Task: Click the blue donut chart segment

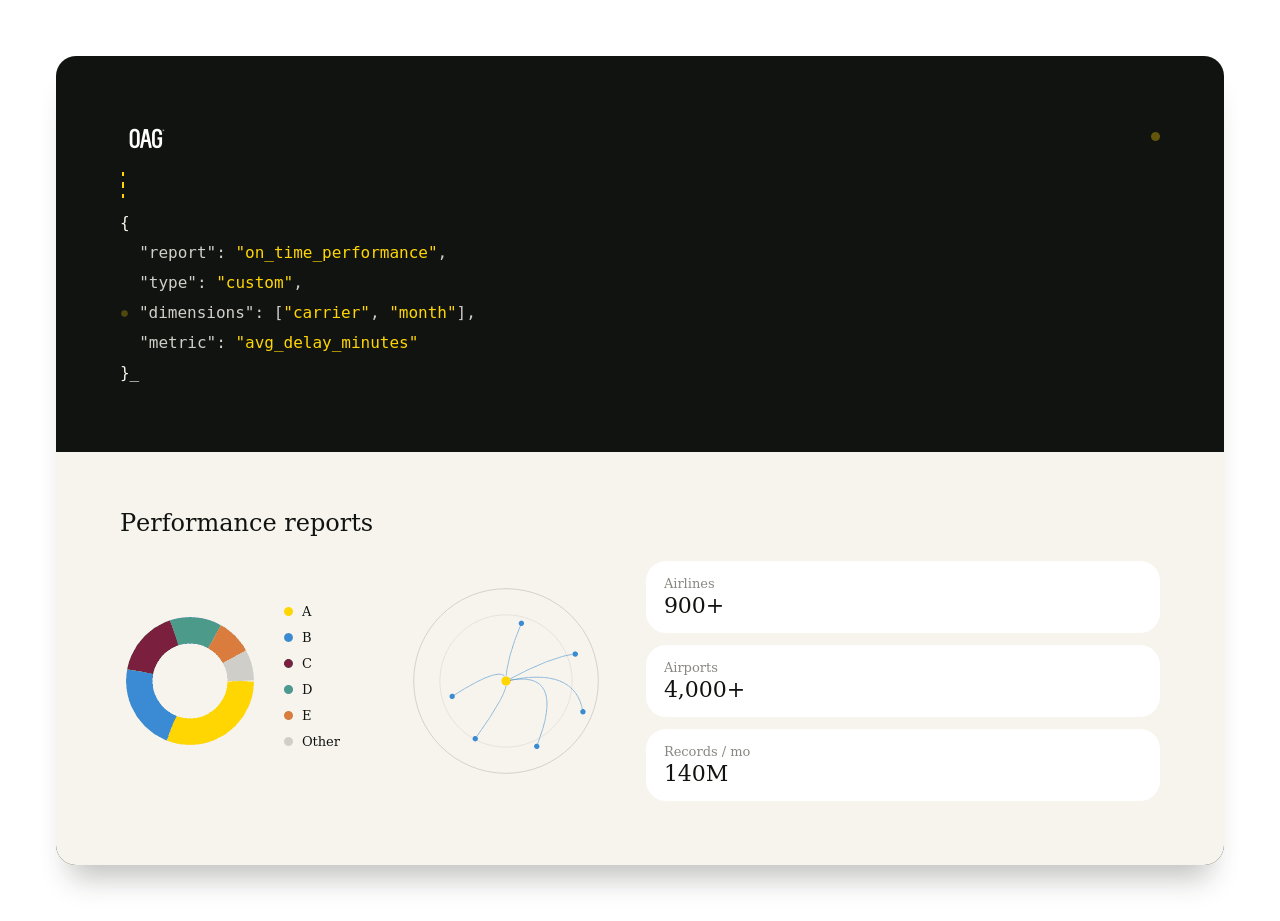Action: pyautogui.click(x=145, y=705)
